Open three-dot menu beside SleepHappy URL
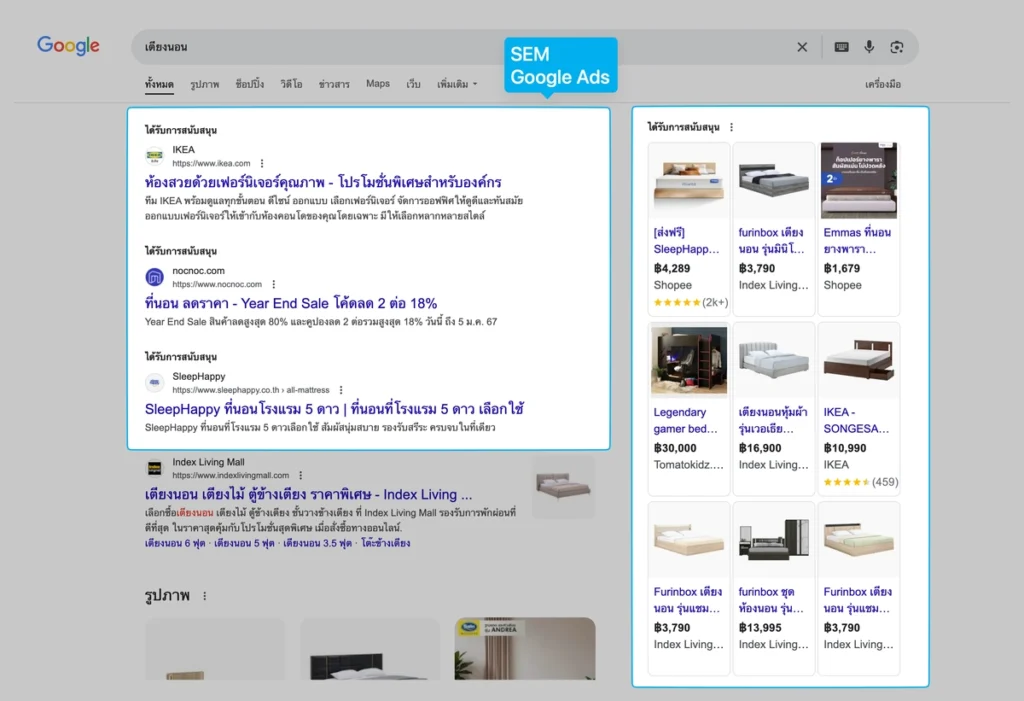 coord(341,390)
